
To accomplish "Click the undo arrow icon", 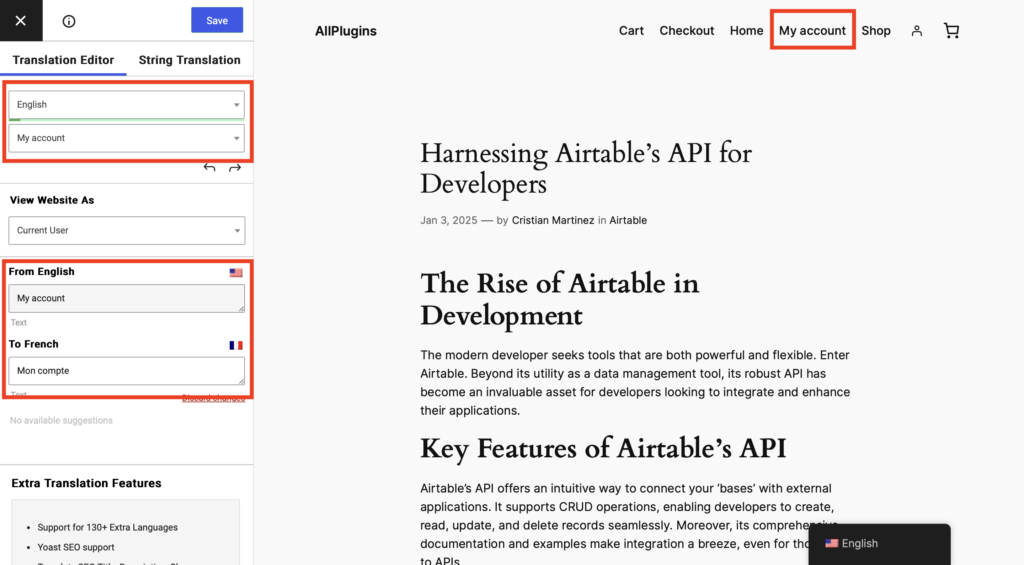I will click(x=209, y=168).
